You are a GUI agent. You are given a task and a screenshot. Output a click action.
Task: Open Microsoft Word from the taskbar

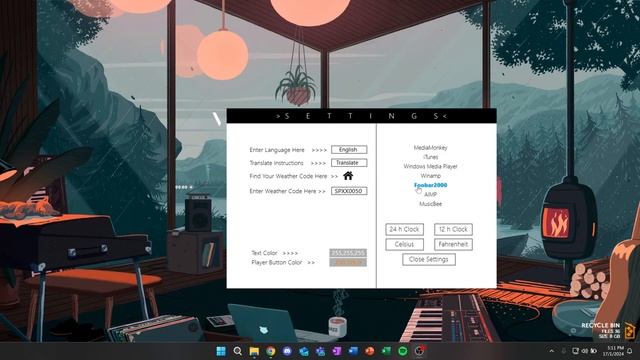coord(353,351)
